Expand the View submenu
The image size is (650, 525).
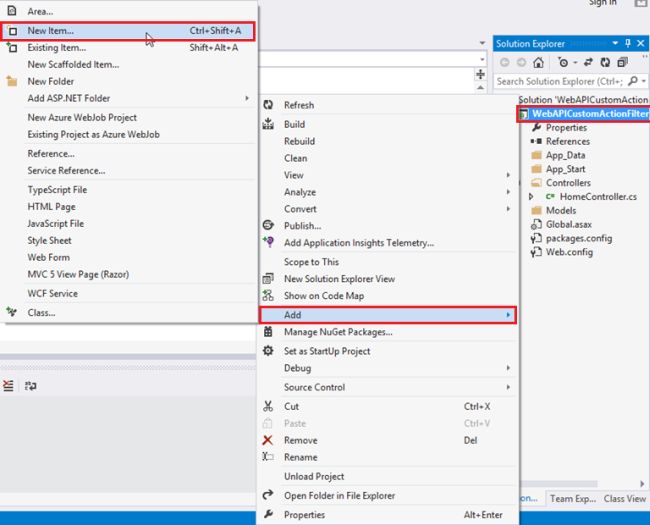point(388,175)
